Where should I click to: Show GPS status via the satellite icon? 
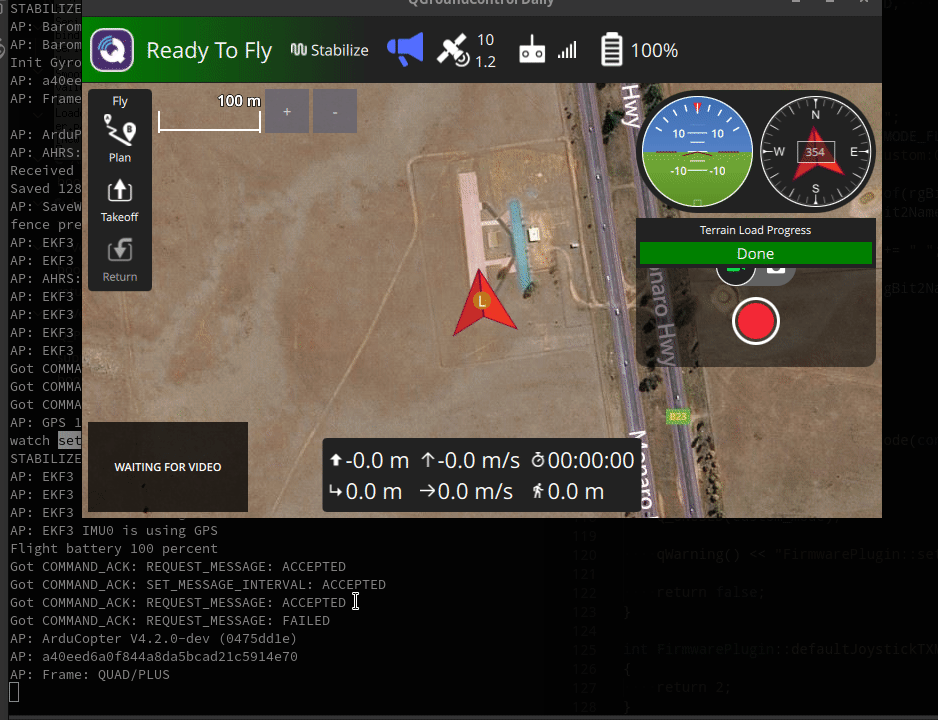(x=453, y=50)
